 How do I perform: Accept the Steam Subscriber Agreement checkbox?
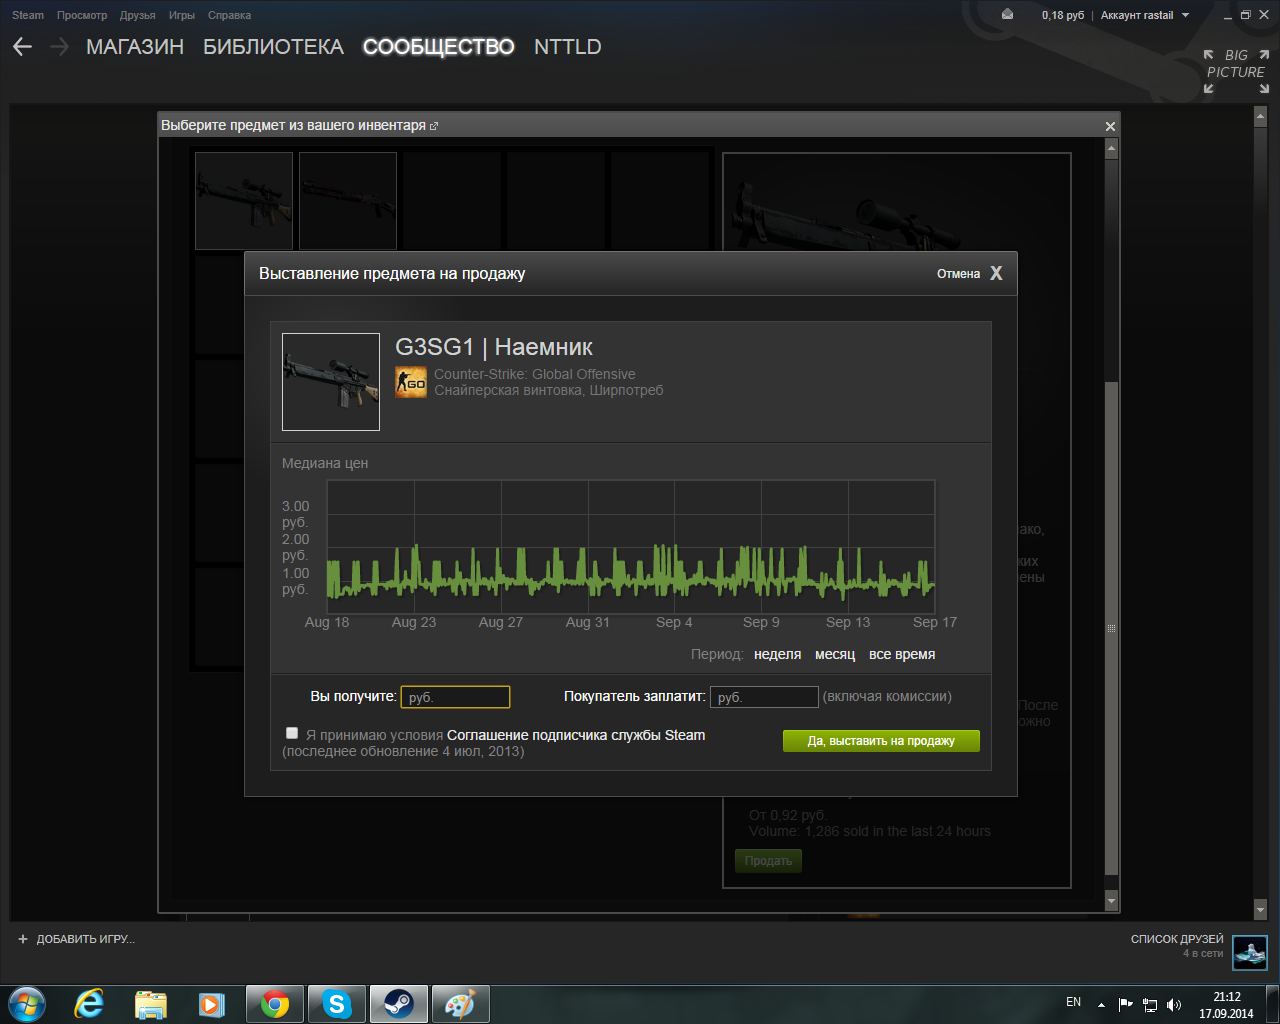[292, 733]
